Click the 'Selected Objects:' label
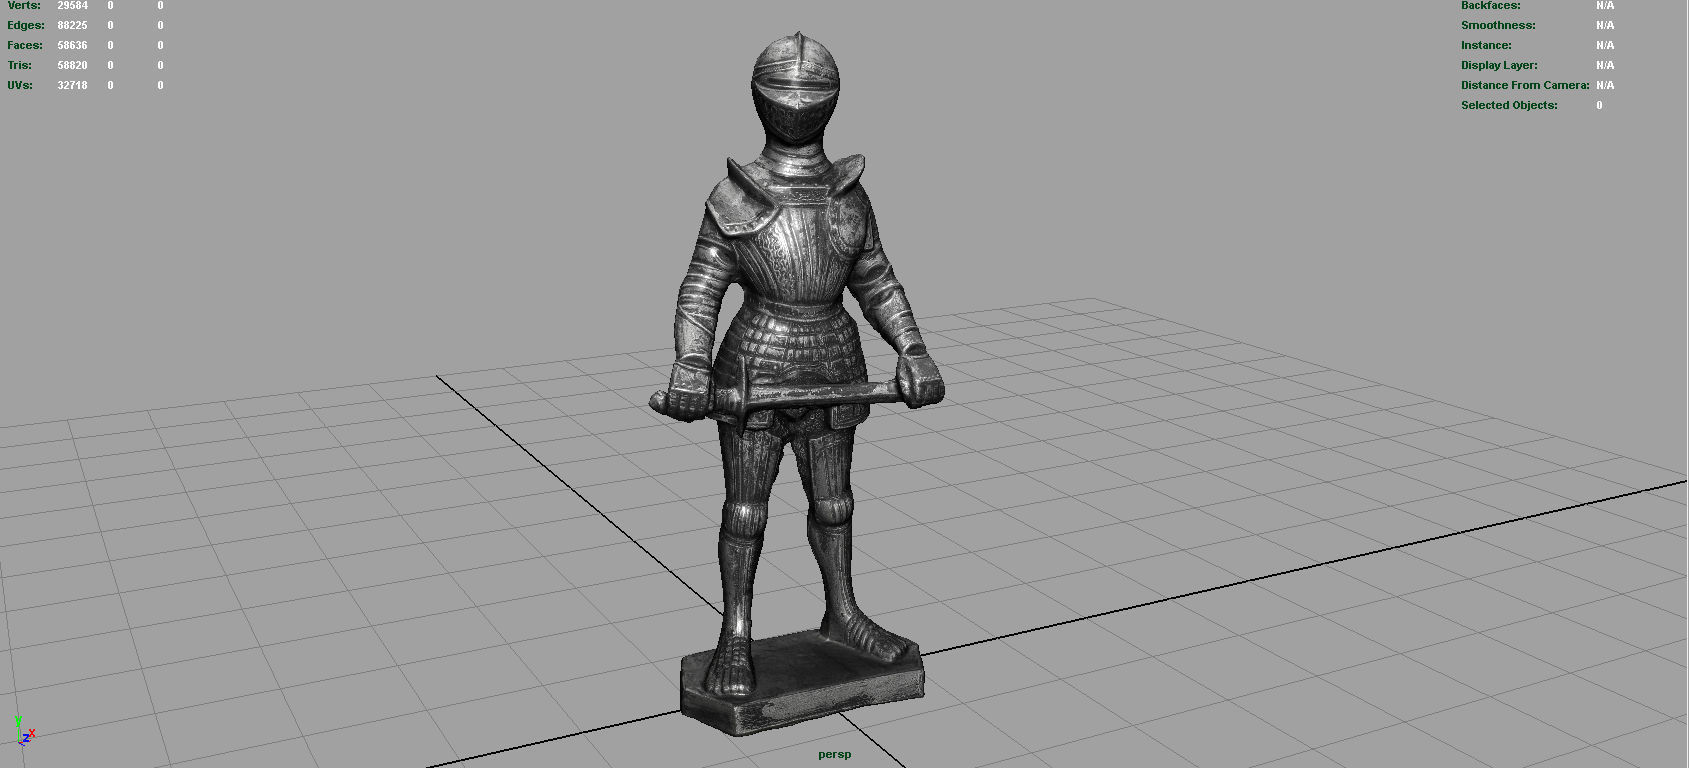 click(1509, 105)
